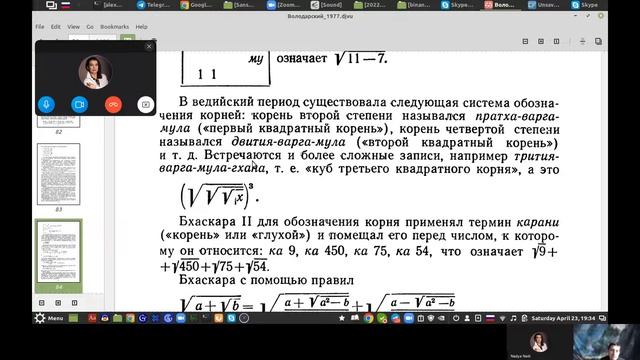The width and height of the screenshot is (640, 360).
Task: Open the Menu button in bottom taskbar
Action: pos(49,318)
